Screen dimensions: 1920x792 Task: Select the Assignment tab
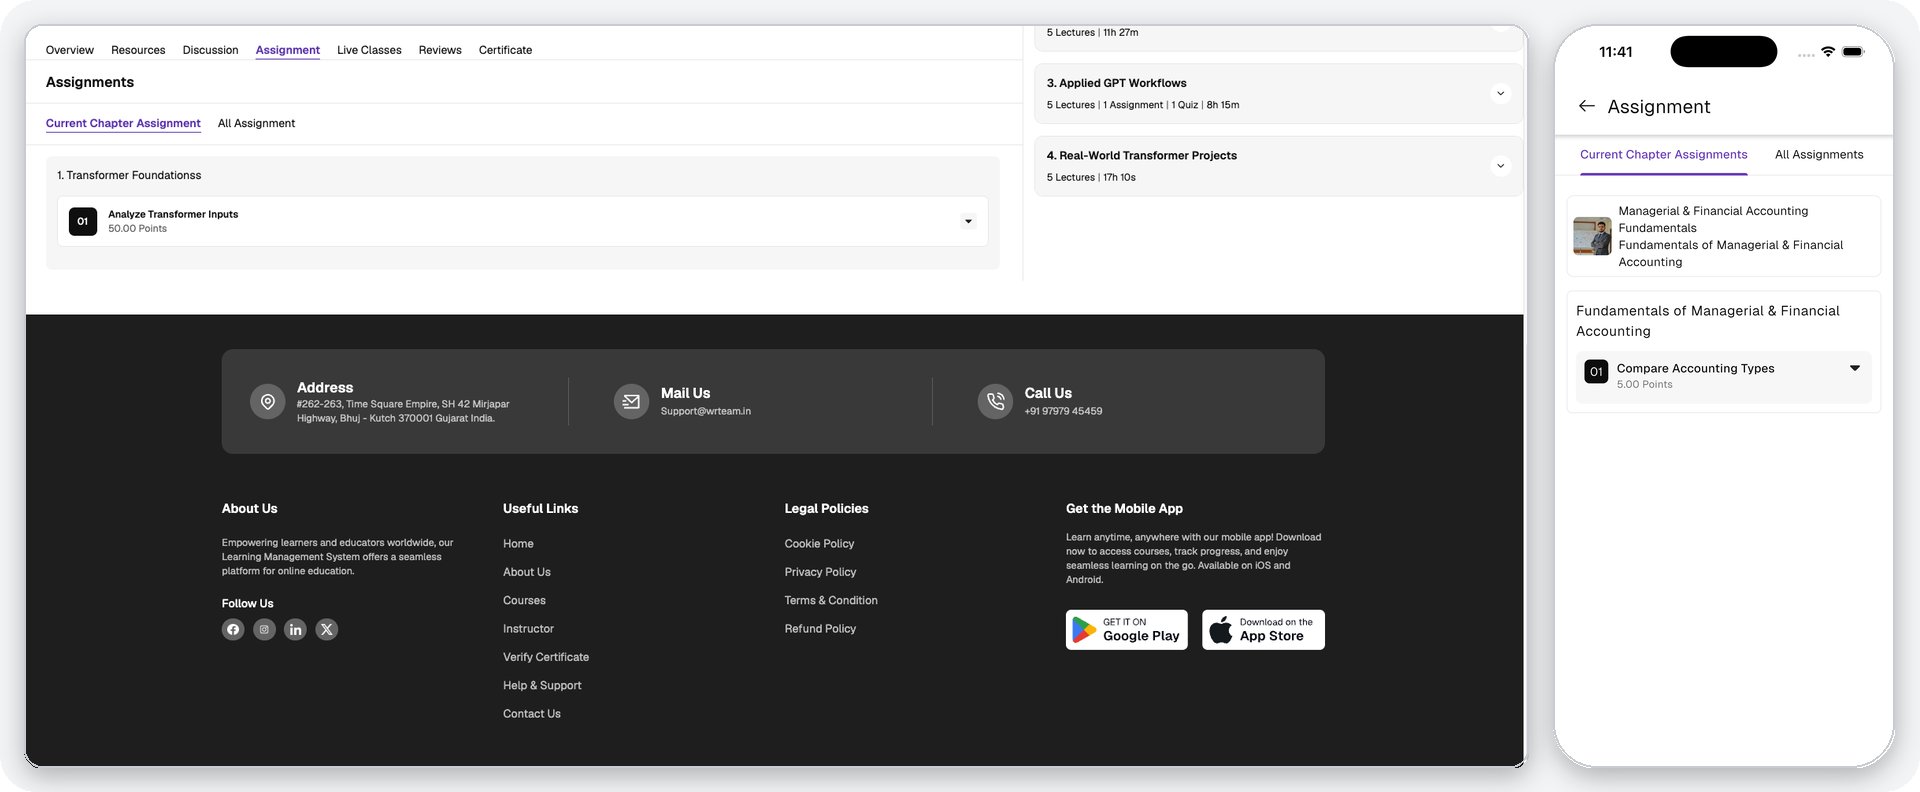point(288,50)
